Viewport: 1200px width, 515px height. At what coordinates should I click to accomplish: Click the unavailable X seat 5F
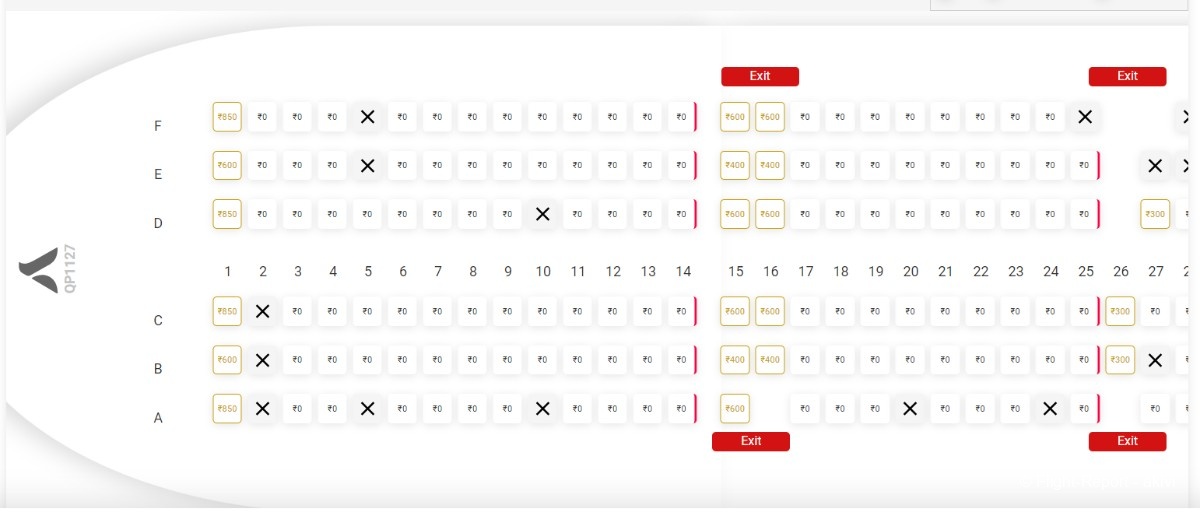coord(367,116)
